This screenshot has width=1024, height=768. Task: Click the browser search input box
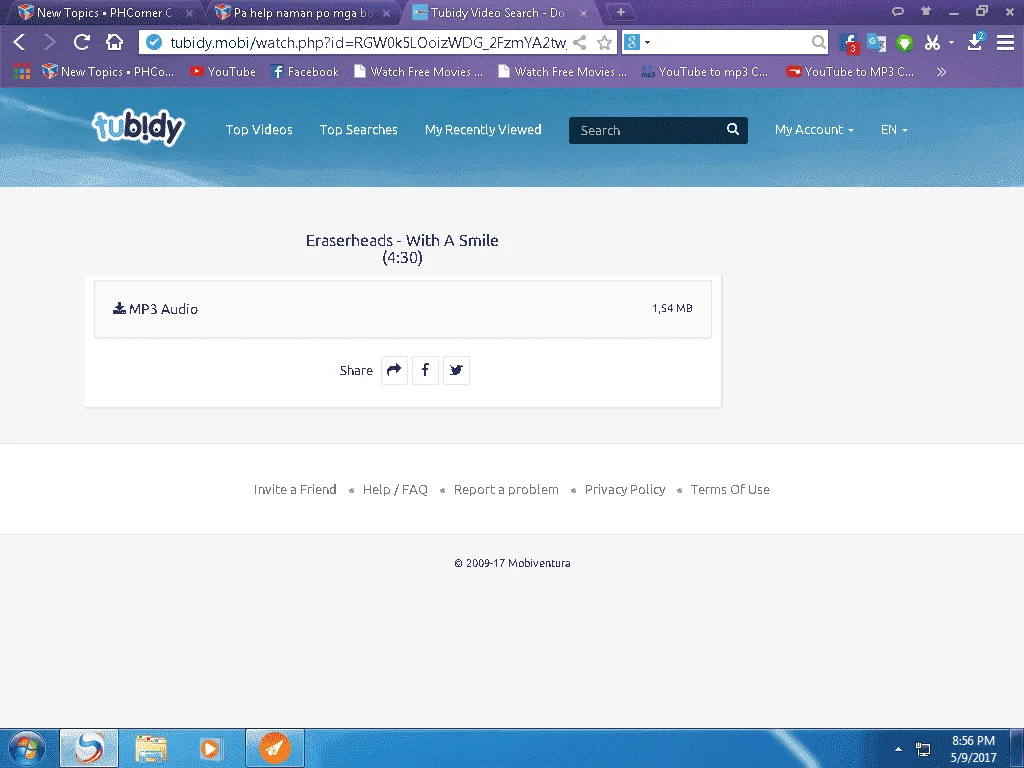pyautogui.click(x=730, y=43)
